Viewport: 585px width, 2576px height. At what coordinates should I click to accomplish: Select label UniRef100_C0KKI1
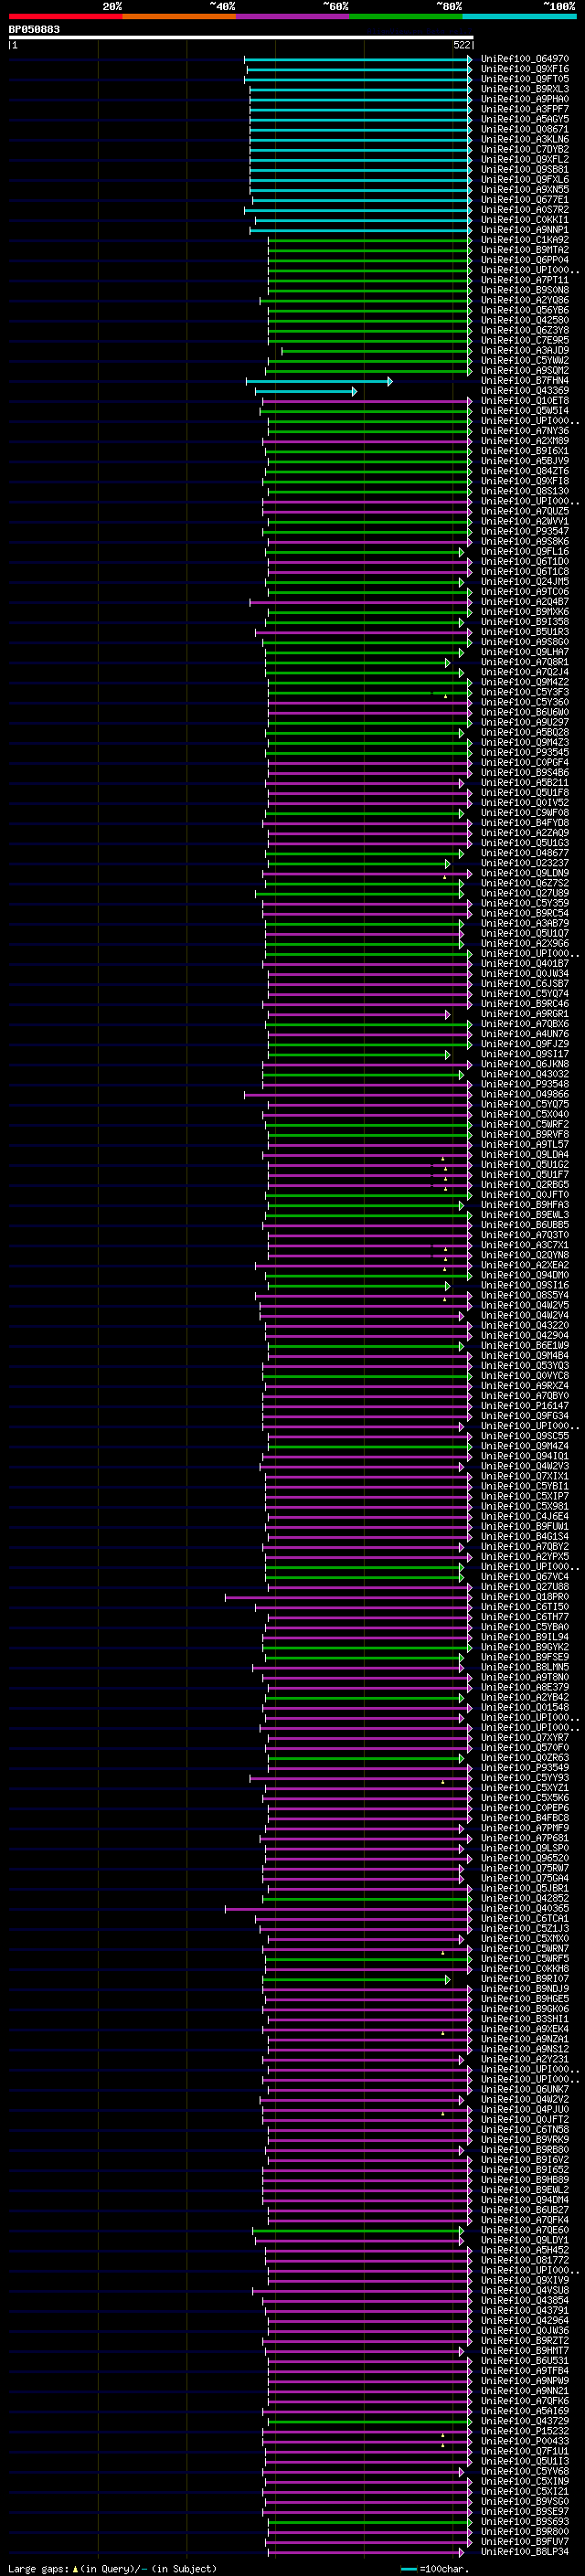(x=525, y=219)
